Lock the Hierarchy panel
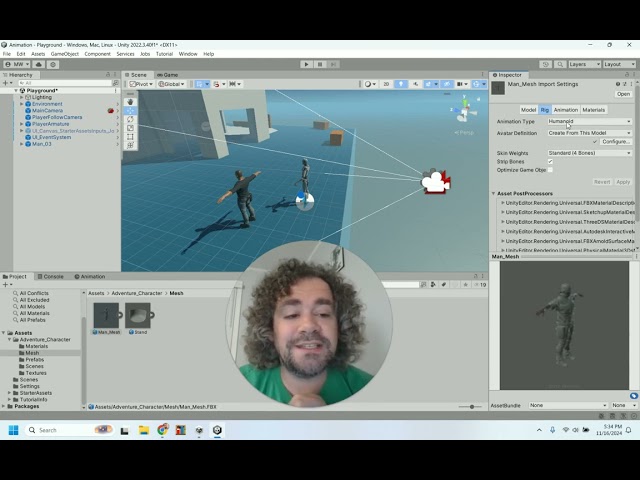This screenshot has height=480, width=640. 108,75
